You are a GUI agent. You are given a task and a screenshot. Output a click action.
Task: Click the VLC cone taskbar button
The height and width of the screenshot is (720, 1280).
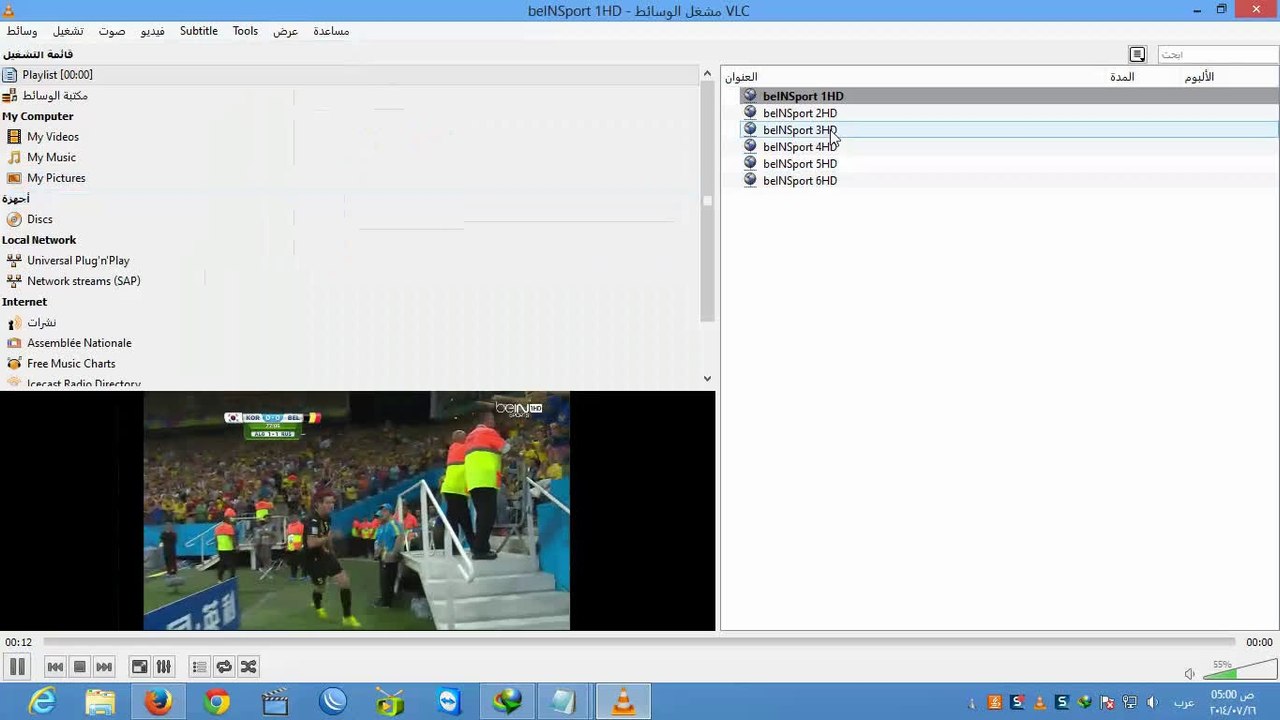click(623, 702)
